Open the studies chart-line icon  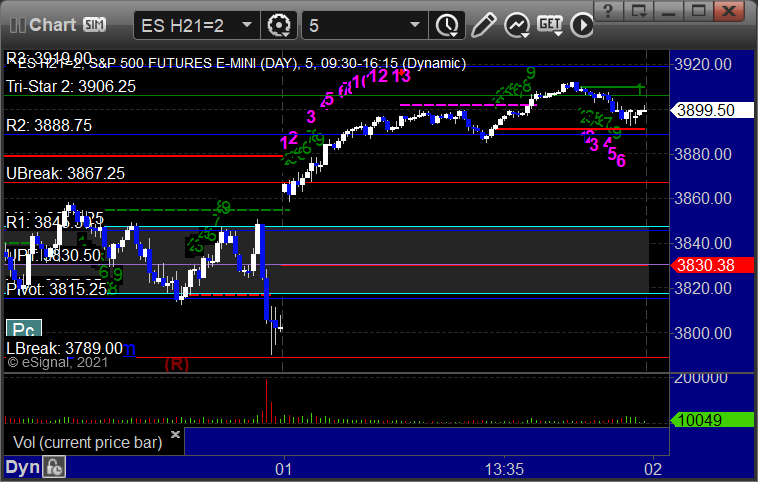click(x=517, y=25)
